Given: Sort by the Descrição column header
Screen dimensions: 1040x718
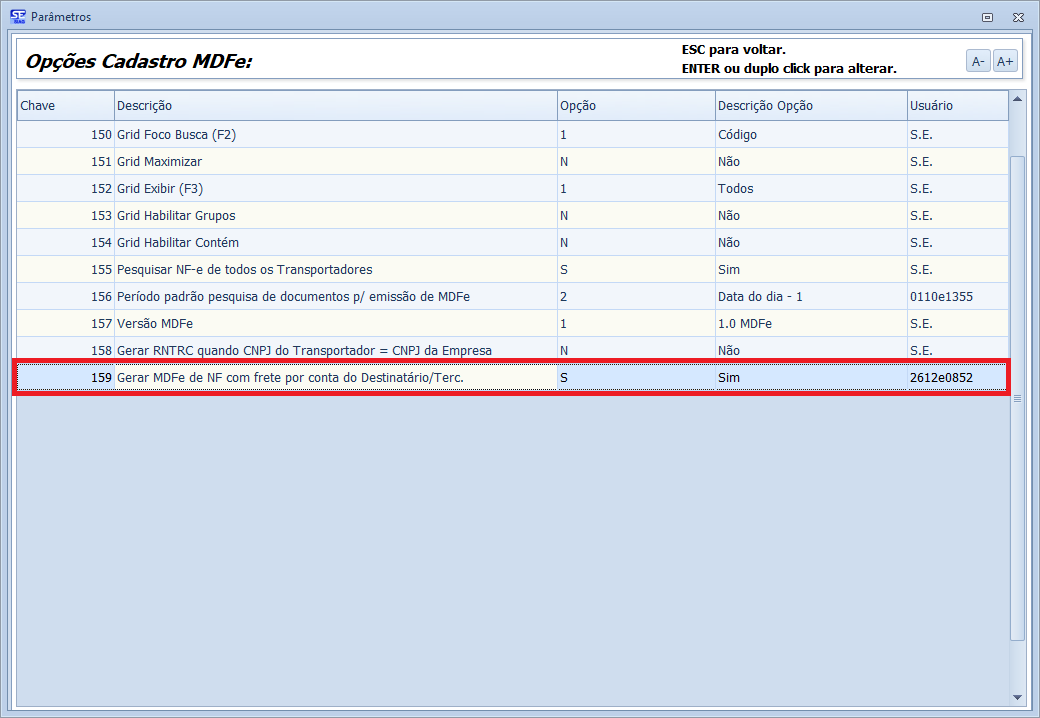Looking at the screenshot, I should (x=335, y=106).
